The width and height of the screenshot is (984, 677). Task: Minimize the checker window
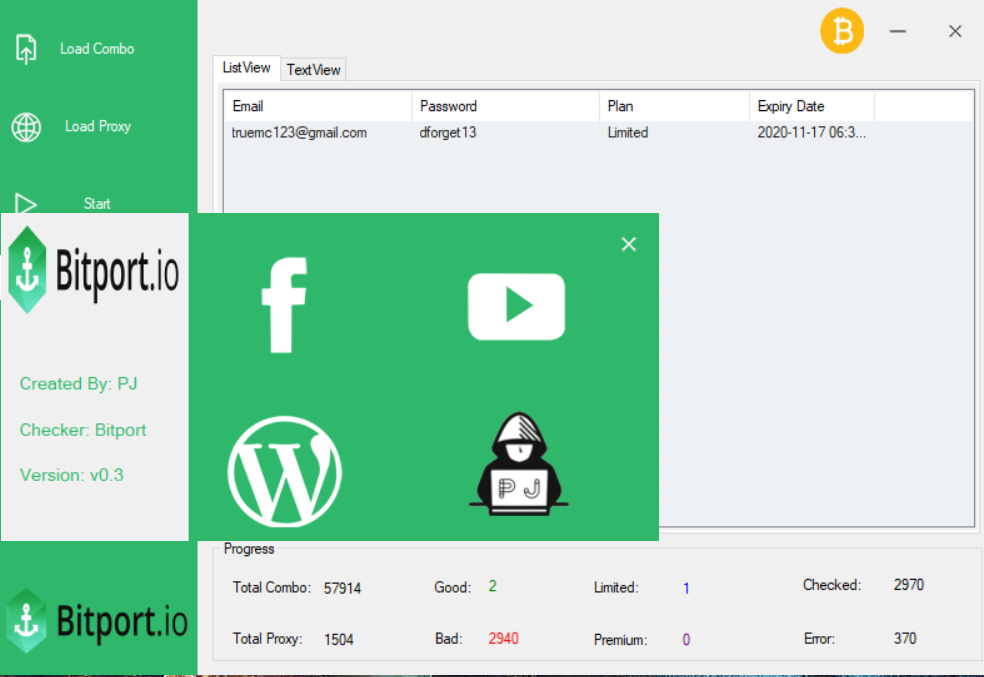[897, 31]
